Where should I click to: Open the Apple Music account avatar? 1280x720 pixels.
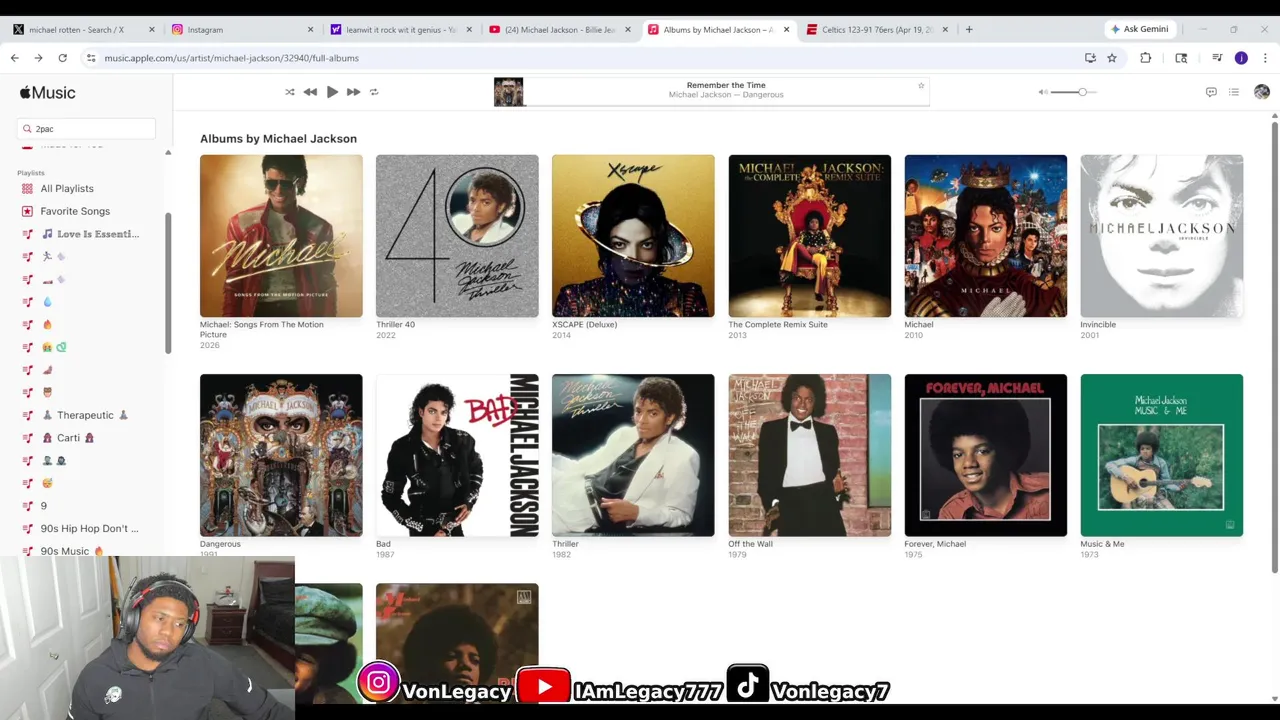1262,92
